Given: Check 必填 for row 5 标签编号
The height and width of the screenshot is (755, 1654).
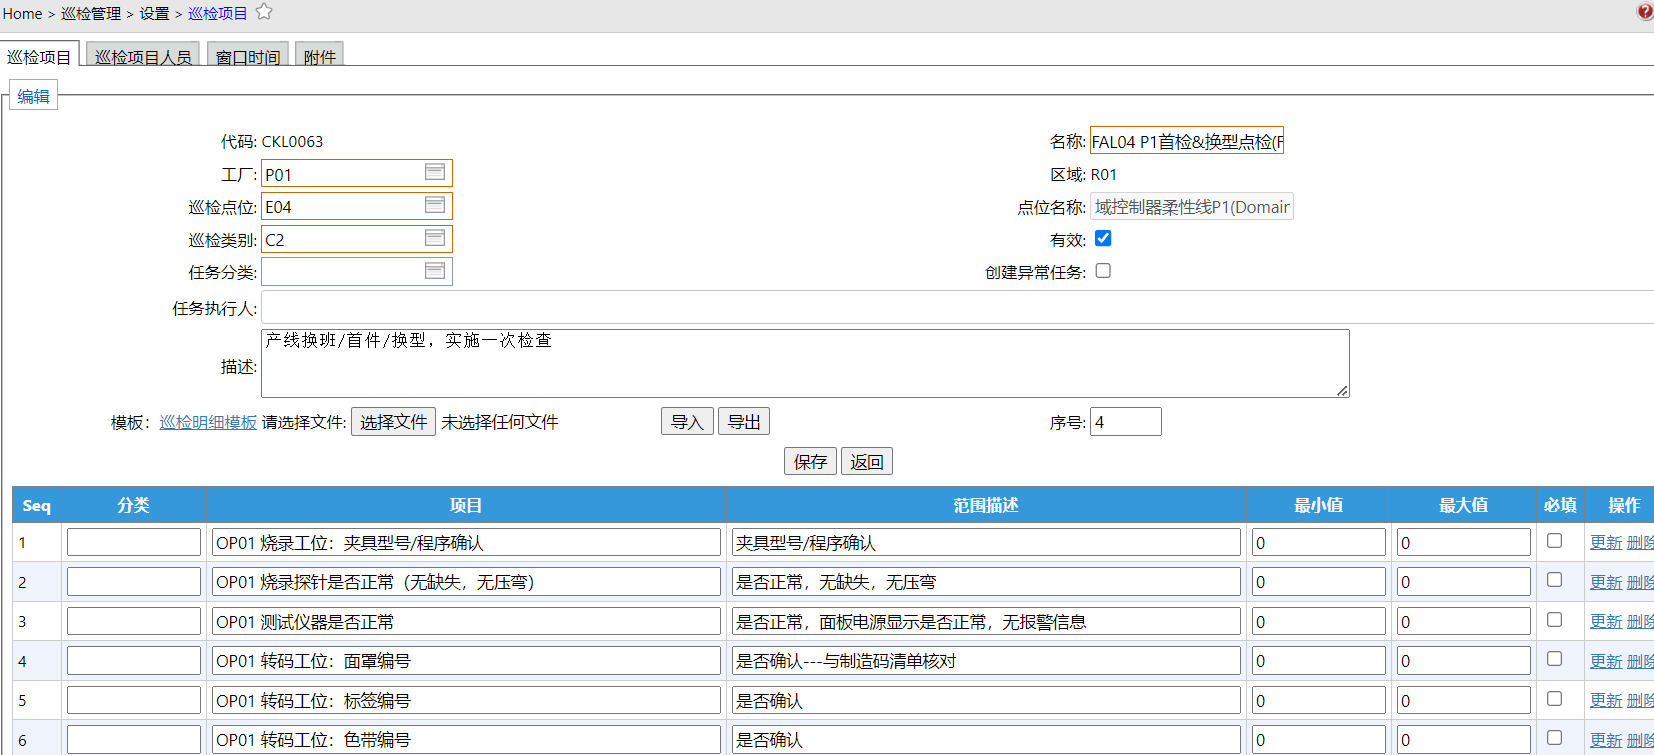Looking at the screenshot, I should 1554,699.
